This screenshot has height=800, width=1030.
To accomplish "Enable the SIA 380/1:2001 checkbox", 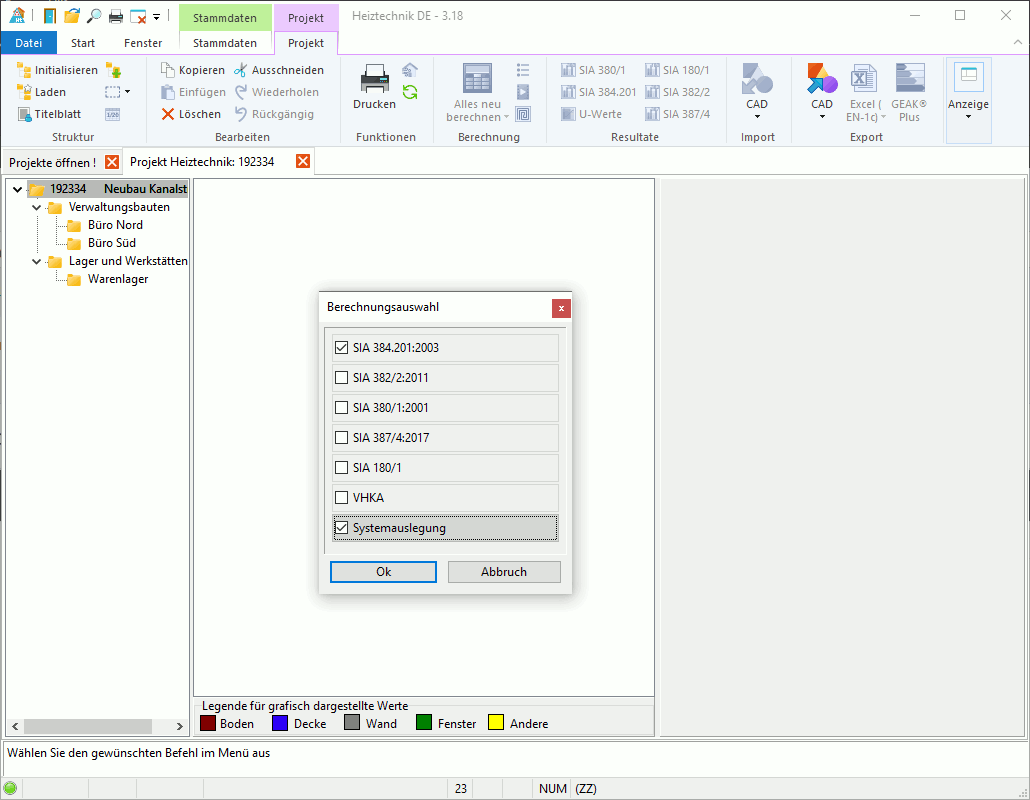I will coord(342,408).
